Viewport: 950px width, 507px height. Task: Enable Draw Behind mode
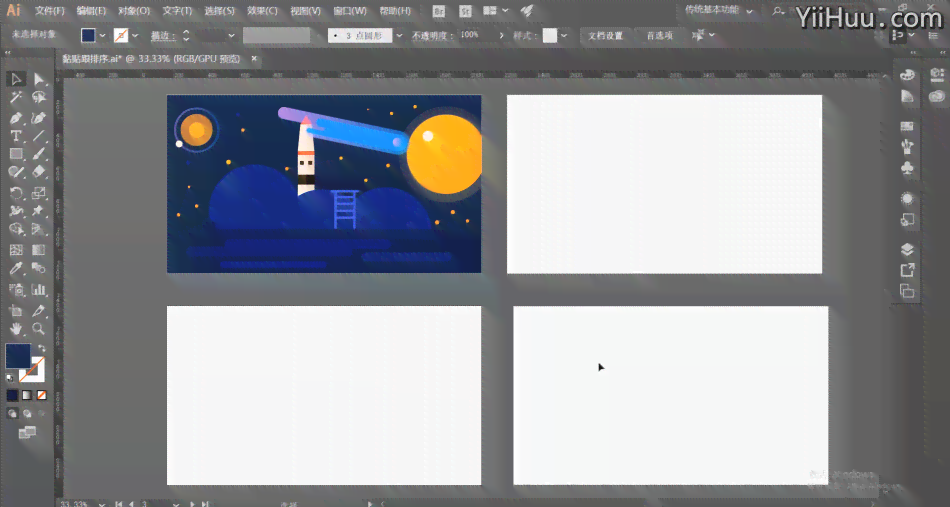click(x=27, y=414)
